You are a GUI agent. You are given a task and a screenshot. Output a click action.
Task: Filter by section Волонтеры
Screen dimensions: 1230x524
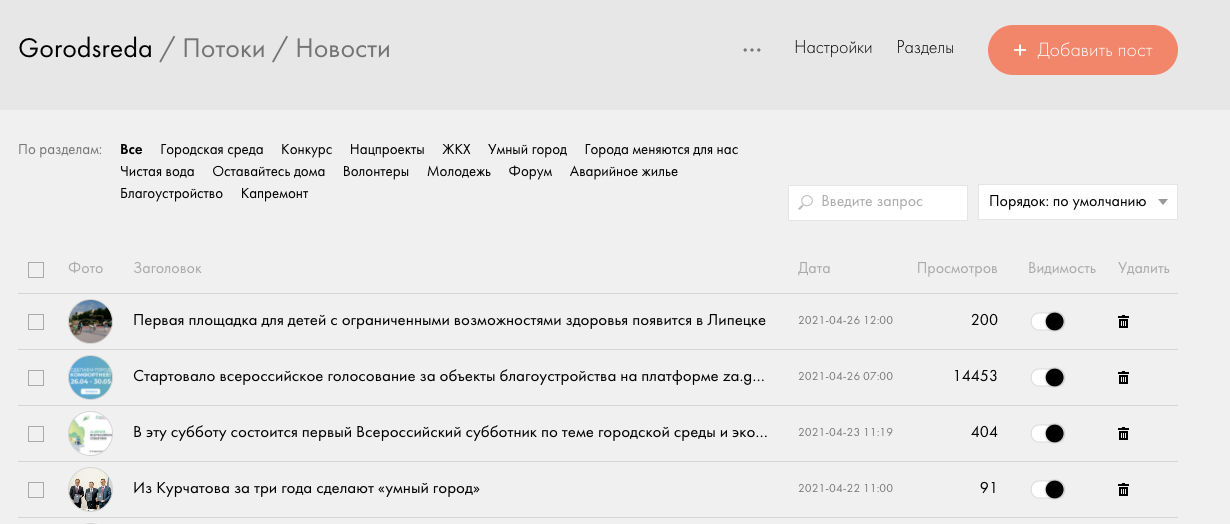tap(376, 172)
